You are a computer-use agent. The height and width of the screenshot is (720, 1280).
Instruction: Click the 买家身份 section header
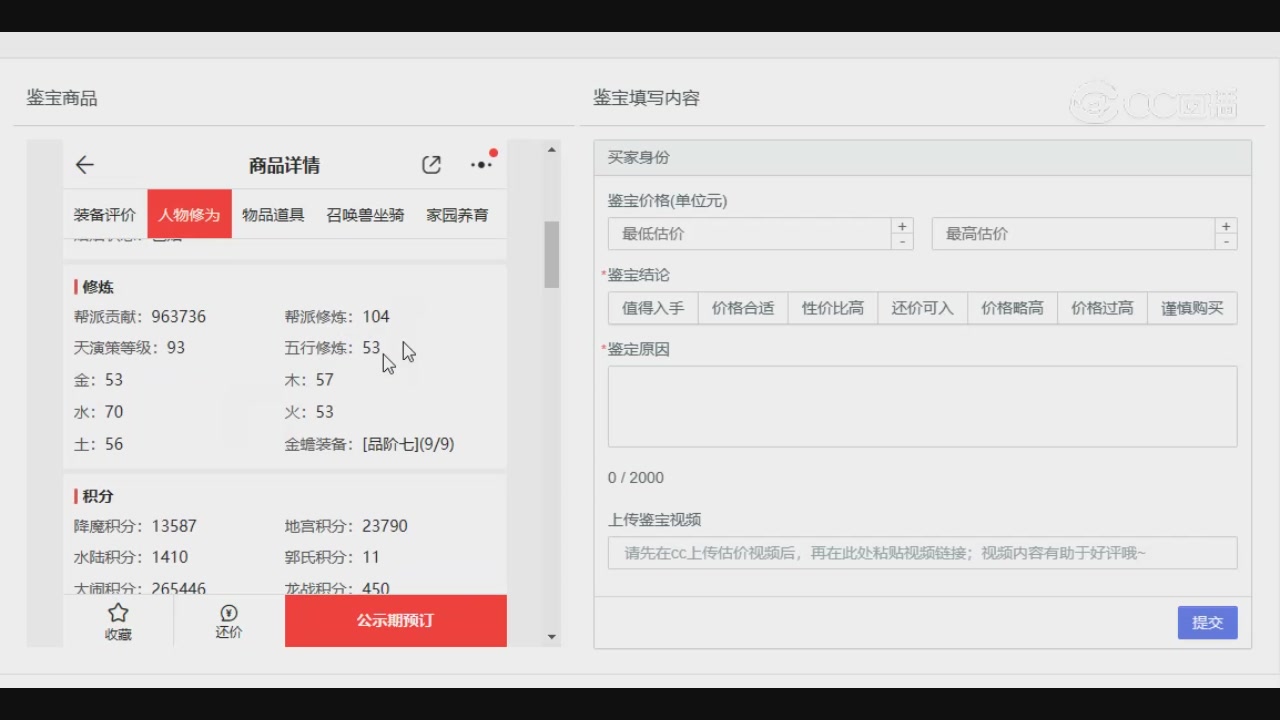(x=922, y=158)
